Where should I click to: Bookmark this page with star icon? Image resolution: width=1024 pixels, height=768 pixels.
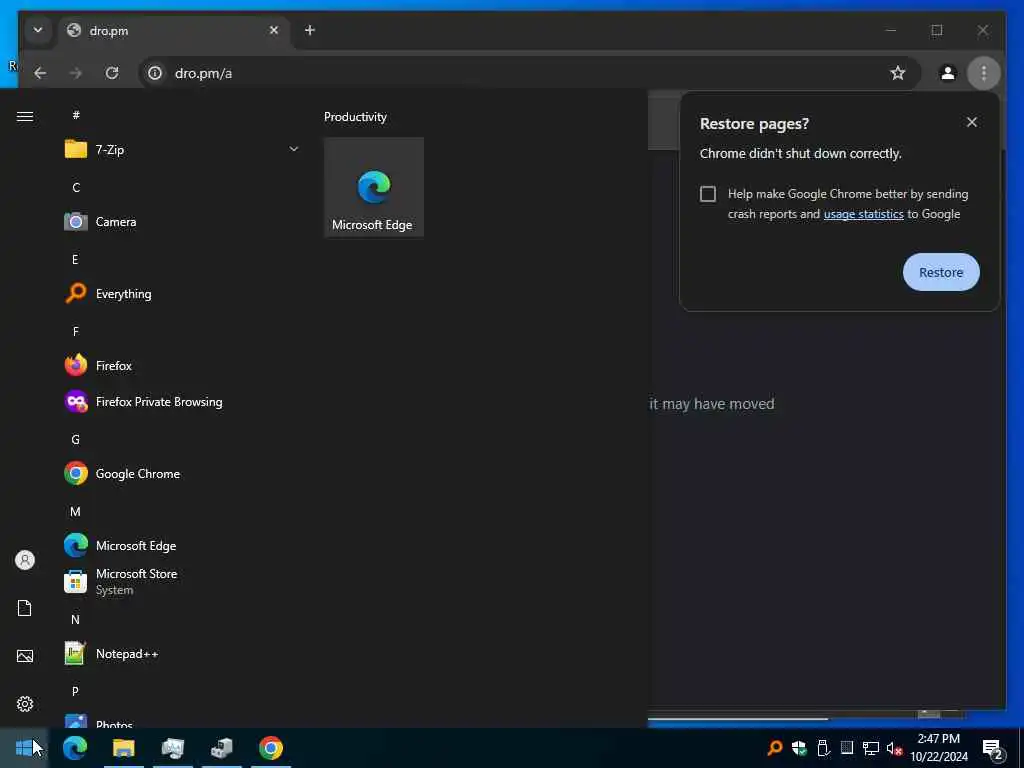pos(898,73)
